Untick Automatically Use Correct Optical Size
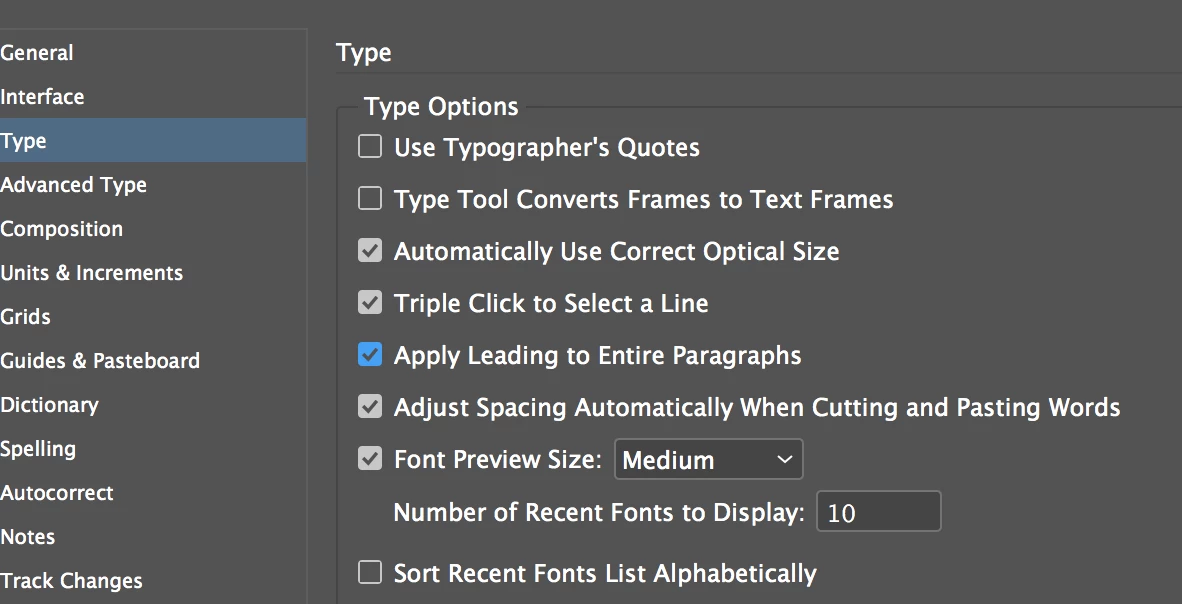This screenshot has height=604, width=1182. click(370, 250)
